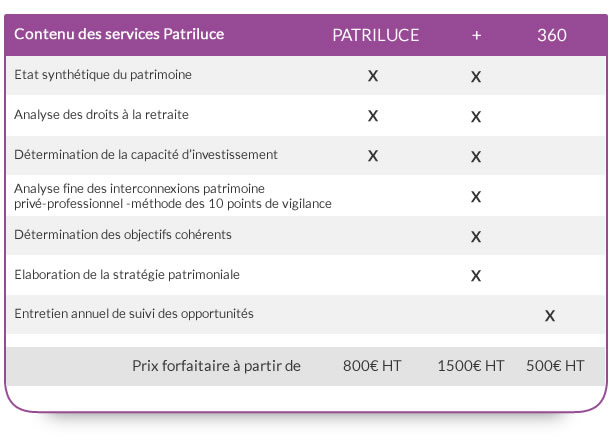
Task: Click the 'Contenu des services Patriluce' title
Action: (x=119, y=34)
